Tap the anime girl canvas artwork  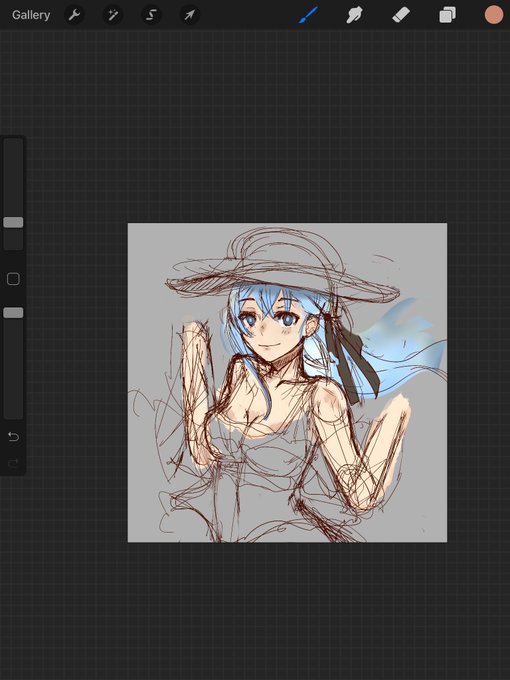[x=287, y=382]
